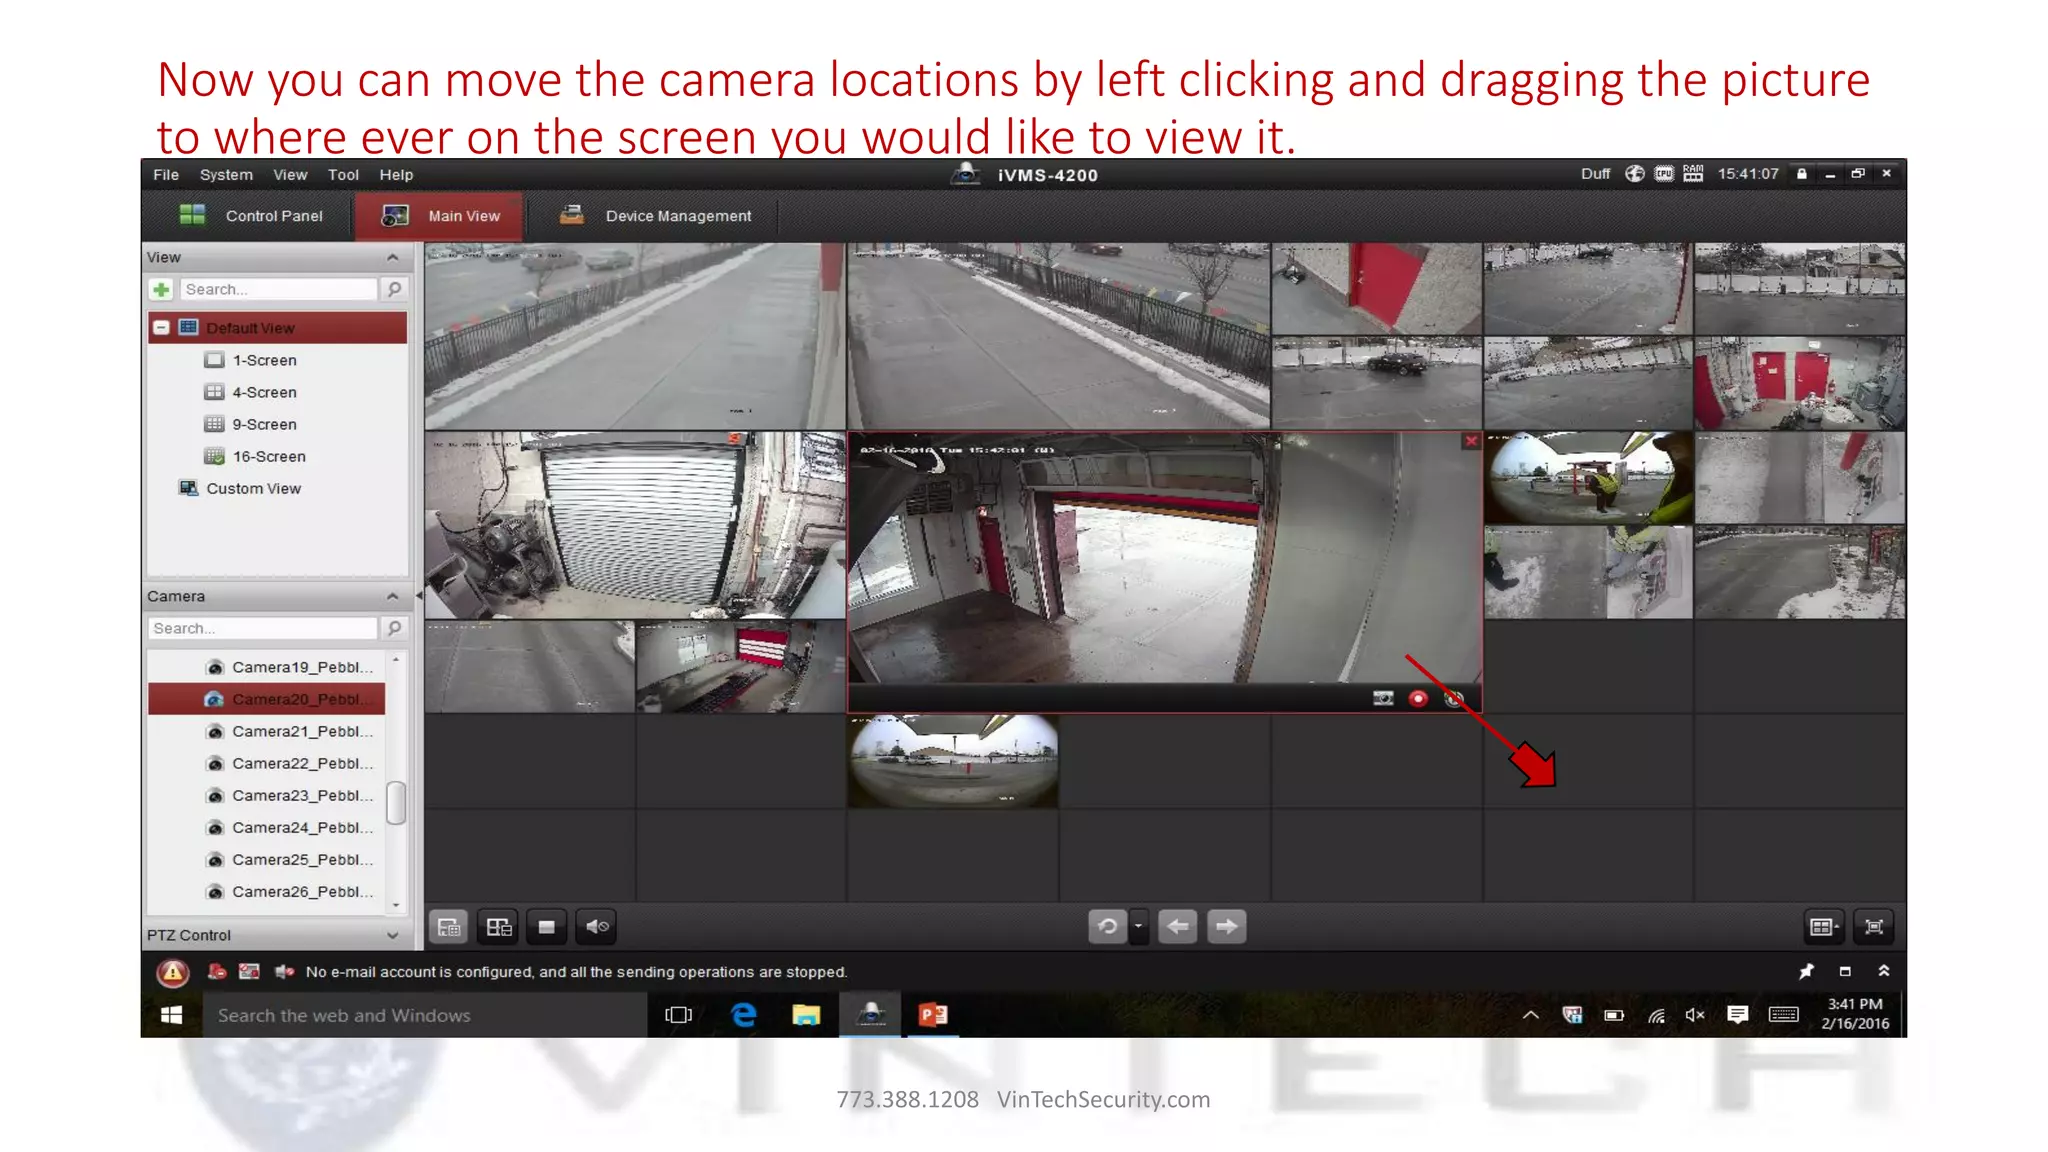Image resolution: width=2048 pixels, height=1152 pixels.
Task: Expand the PTZ Control panel
Action: tap(393, 936)
